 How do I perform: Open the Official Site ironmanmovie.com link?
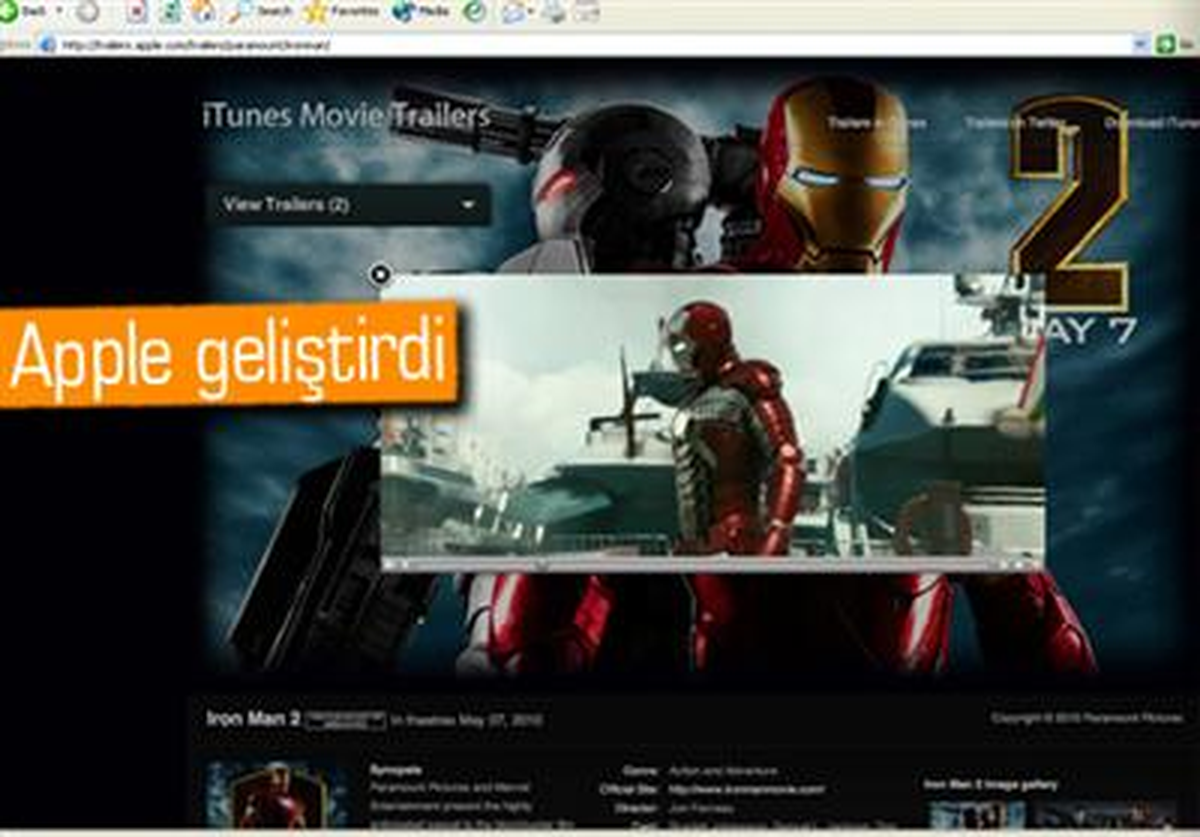(x=747, y=789)
